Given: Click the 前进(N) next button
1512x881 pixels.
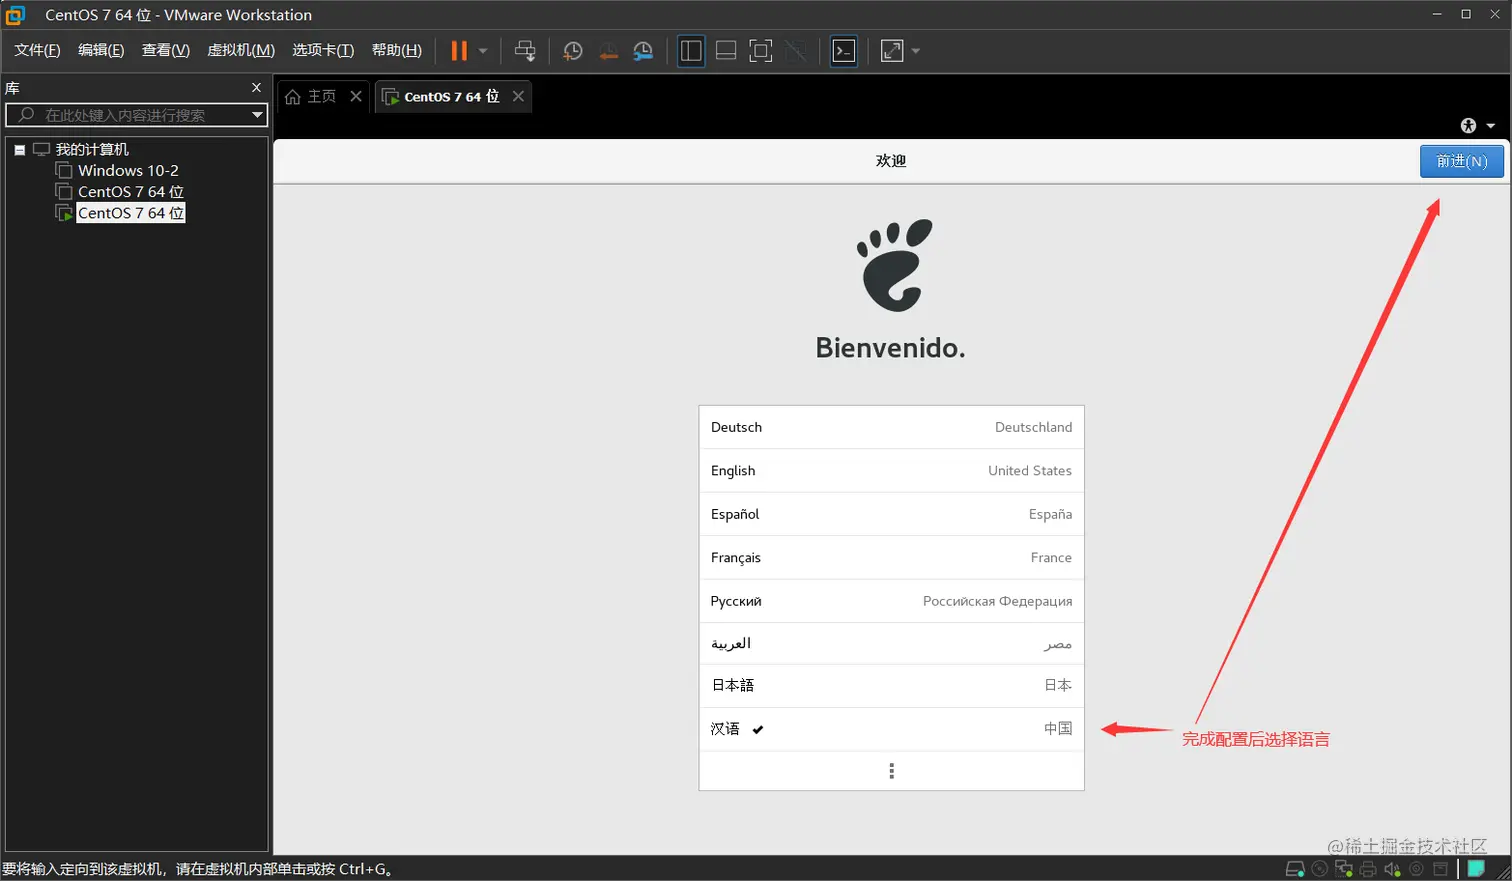Looking at the screenshot, I should coord(1462,161).
